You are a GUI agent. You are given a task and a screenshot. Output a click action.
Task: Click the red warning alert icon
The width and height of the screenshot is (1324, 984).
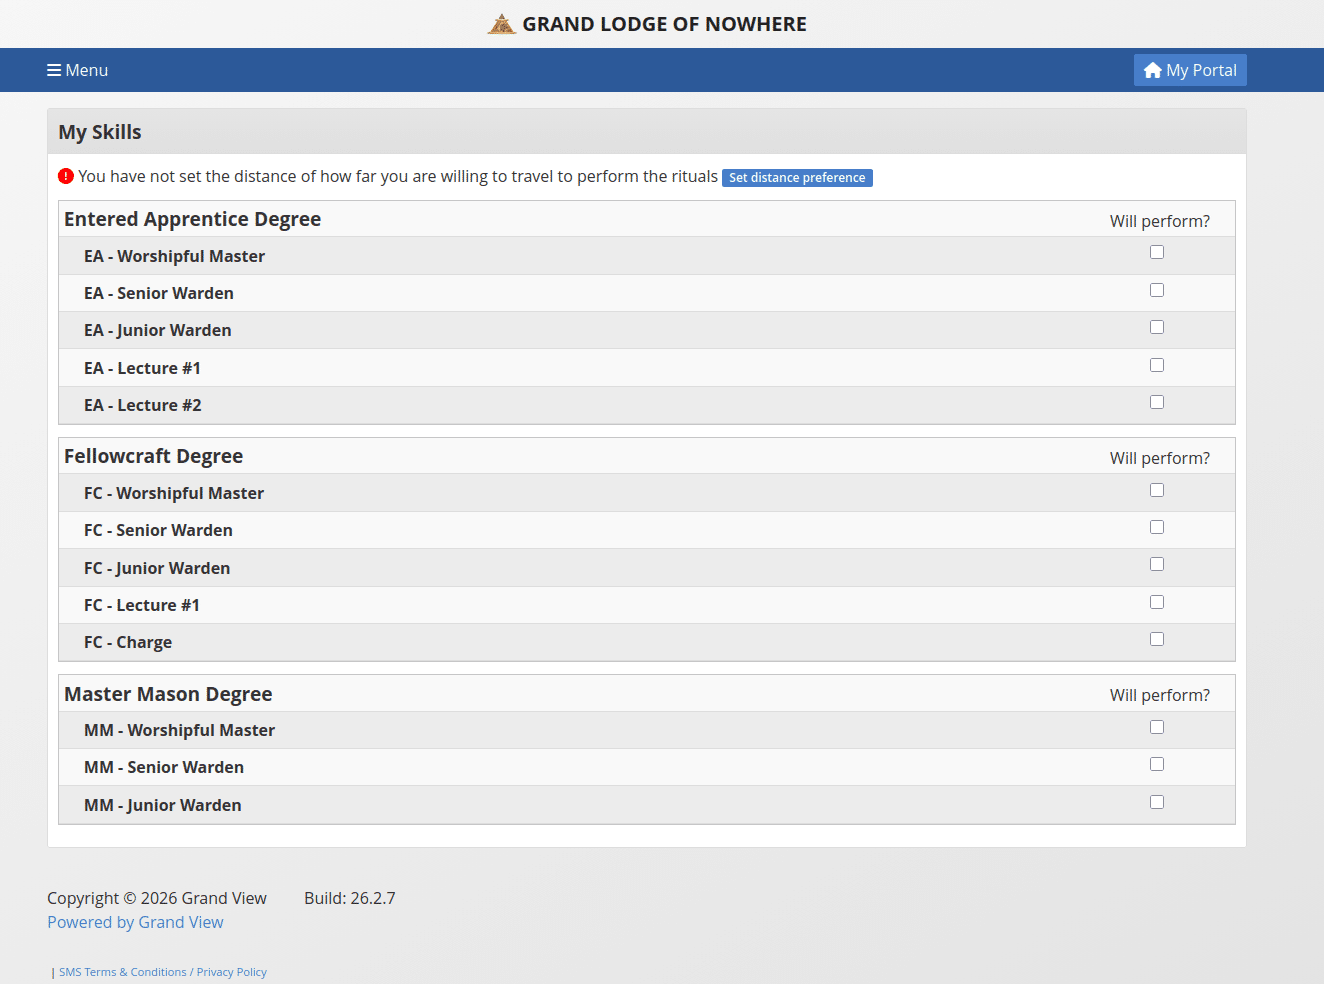66,176
